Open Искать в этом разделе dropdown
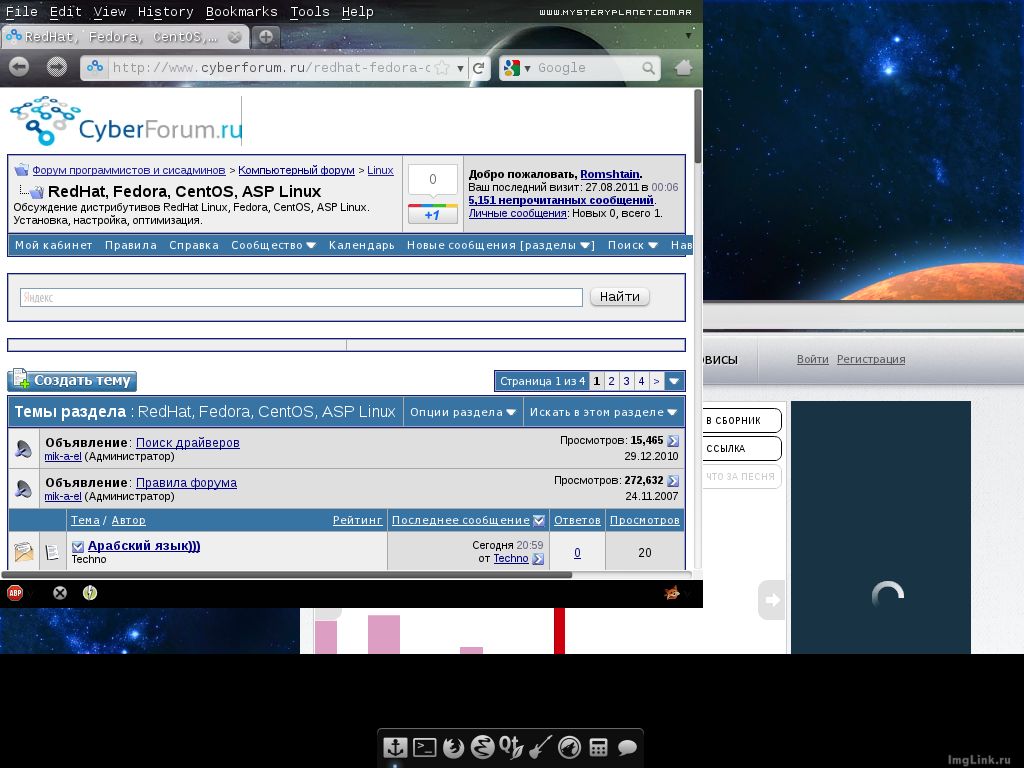This screenshot has width=1024, height=768. 603,412
